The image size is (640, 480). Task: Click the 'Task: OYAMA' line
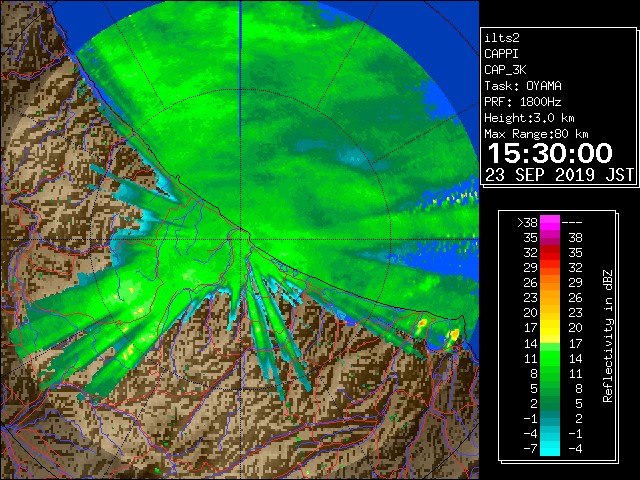[x=523, y=86]
